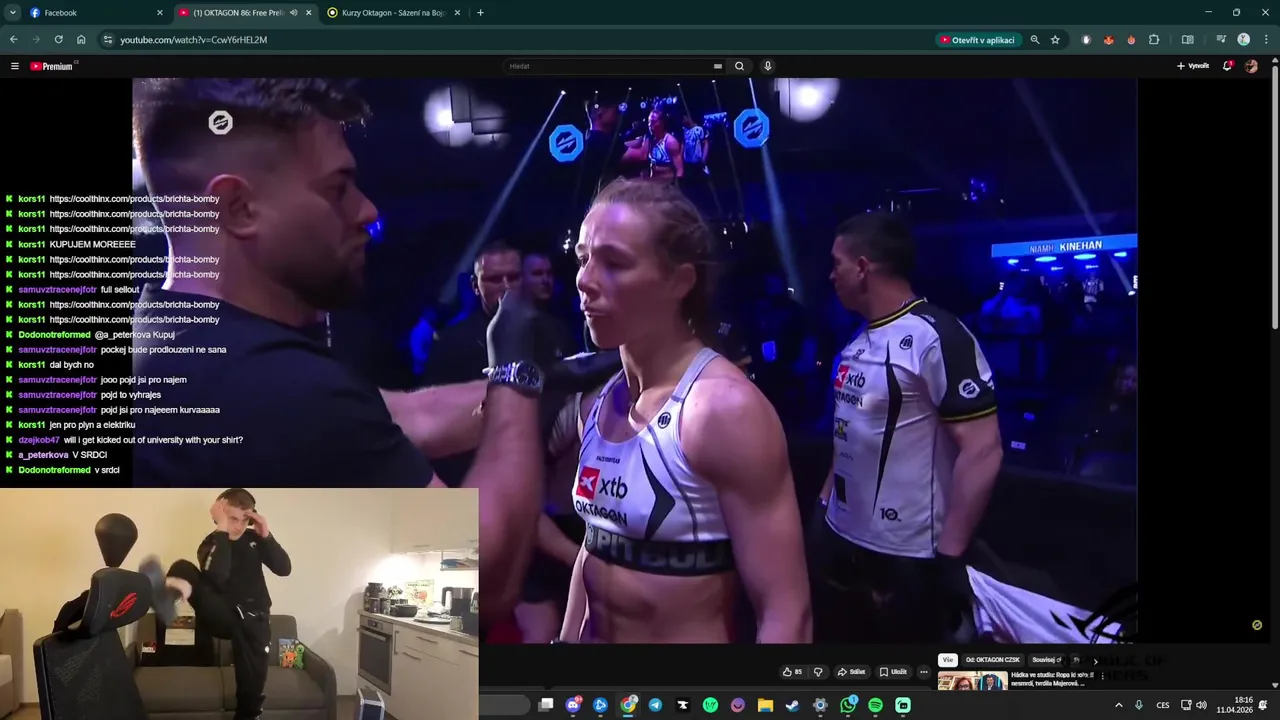Share the video with Sdílet
This screenshot has height=720, width=1280.
point(852,672)
